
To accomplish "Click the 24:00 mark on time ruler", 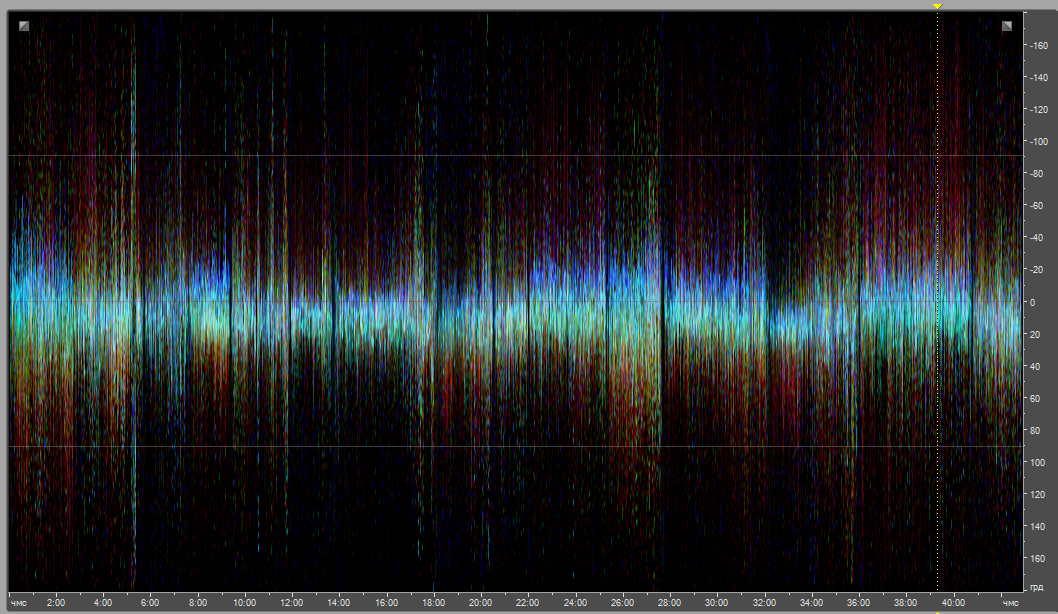I will click(575, 603).
